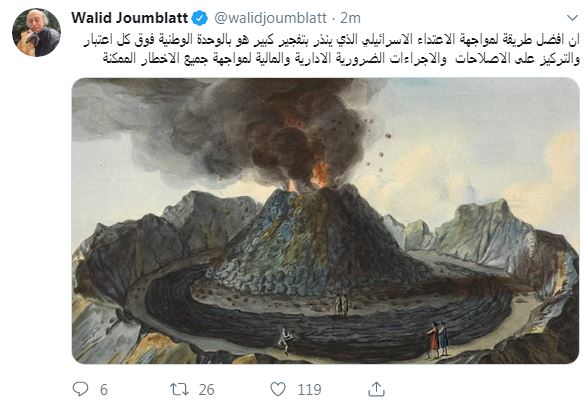Like the tweet with the heart icon
Screen dimensions: 588x408
click(x=278, y=389)
